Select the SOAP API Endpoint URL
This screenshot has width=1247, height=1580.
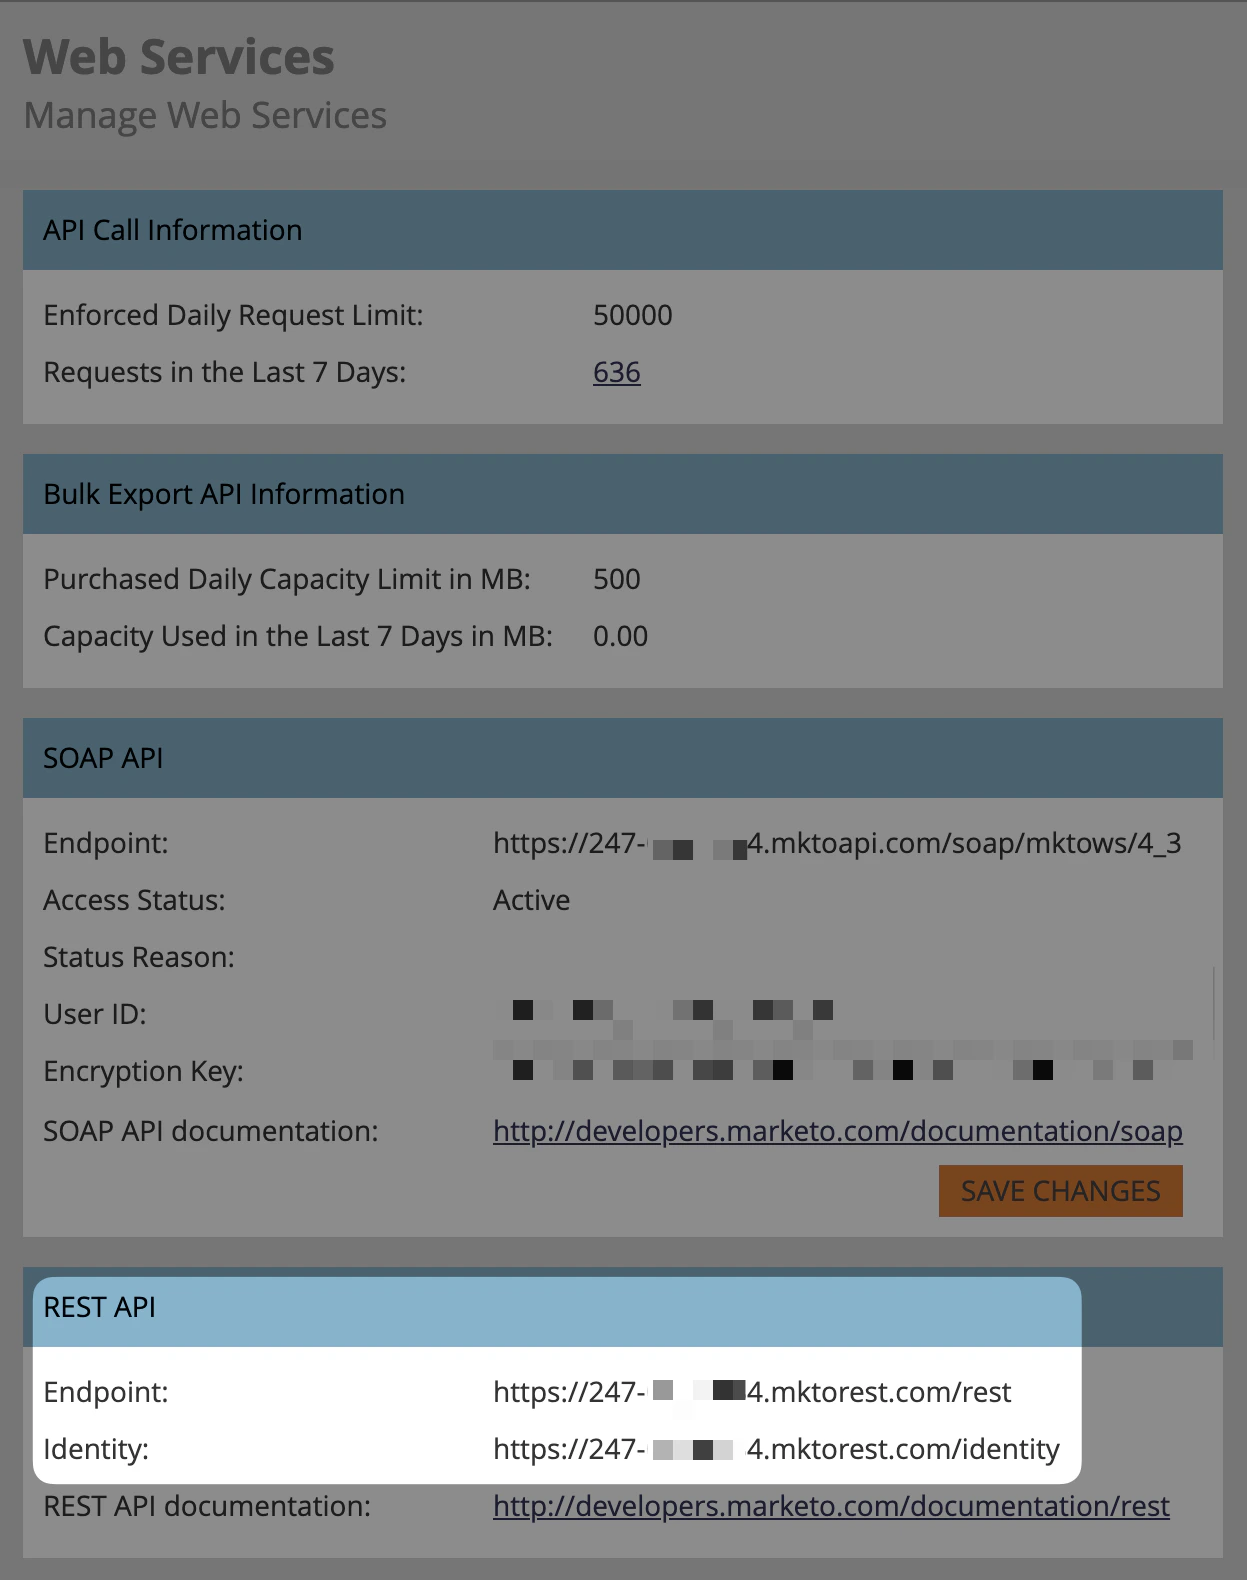pos(837,843)
